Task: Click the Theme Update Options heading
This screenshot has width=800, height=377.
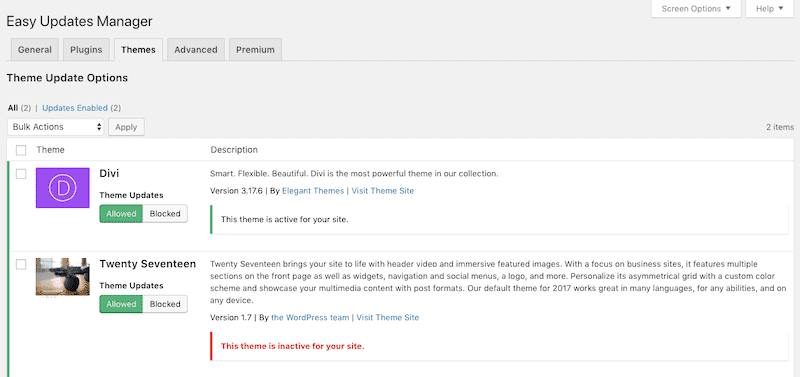Action: (67, 78)
